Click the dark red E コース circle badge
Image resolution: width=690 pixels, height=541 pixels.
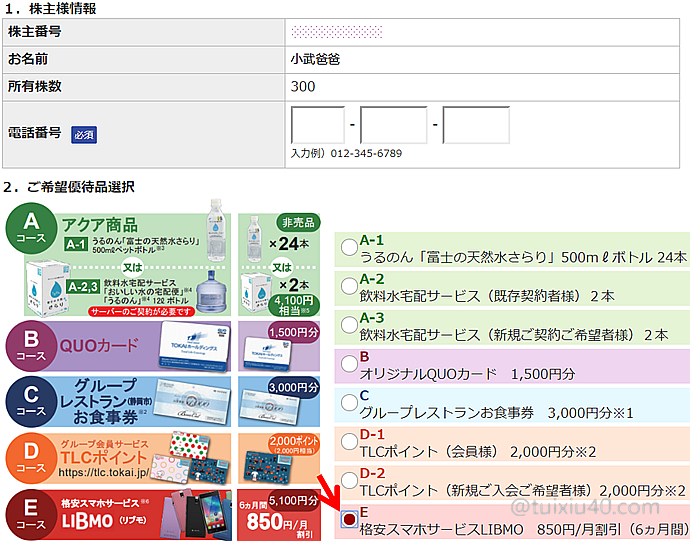click(x=31, y=515)
